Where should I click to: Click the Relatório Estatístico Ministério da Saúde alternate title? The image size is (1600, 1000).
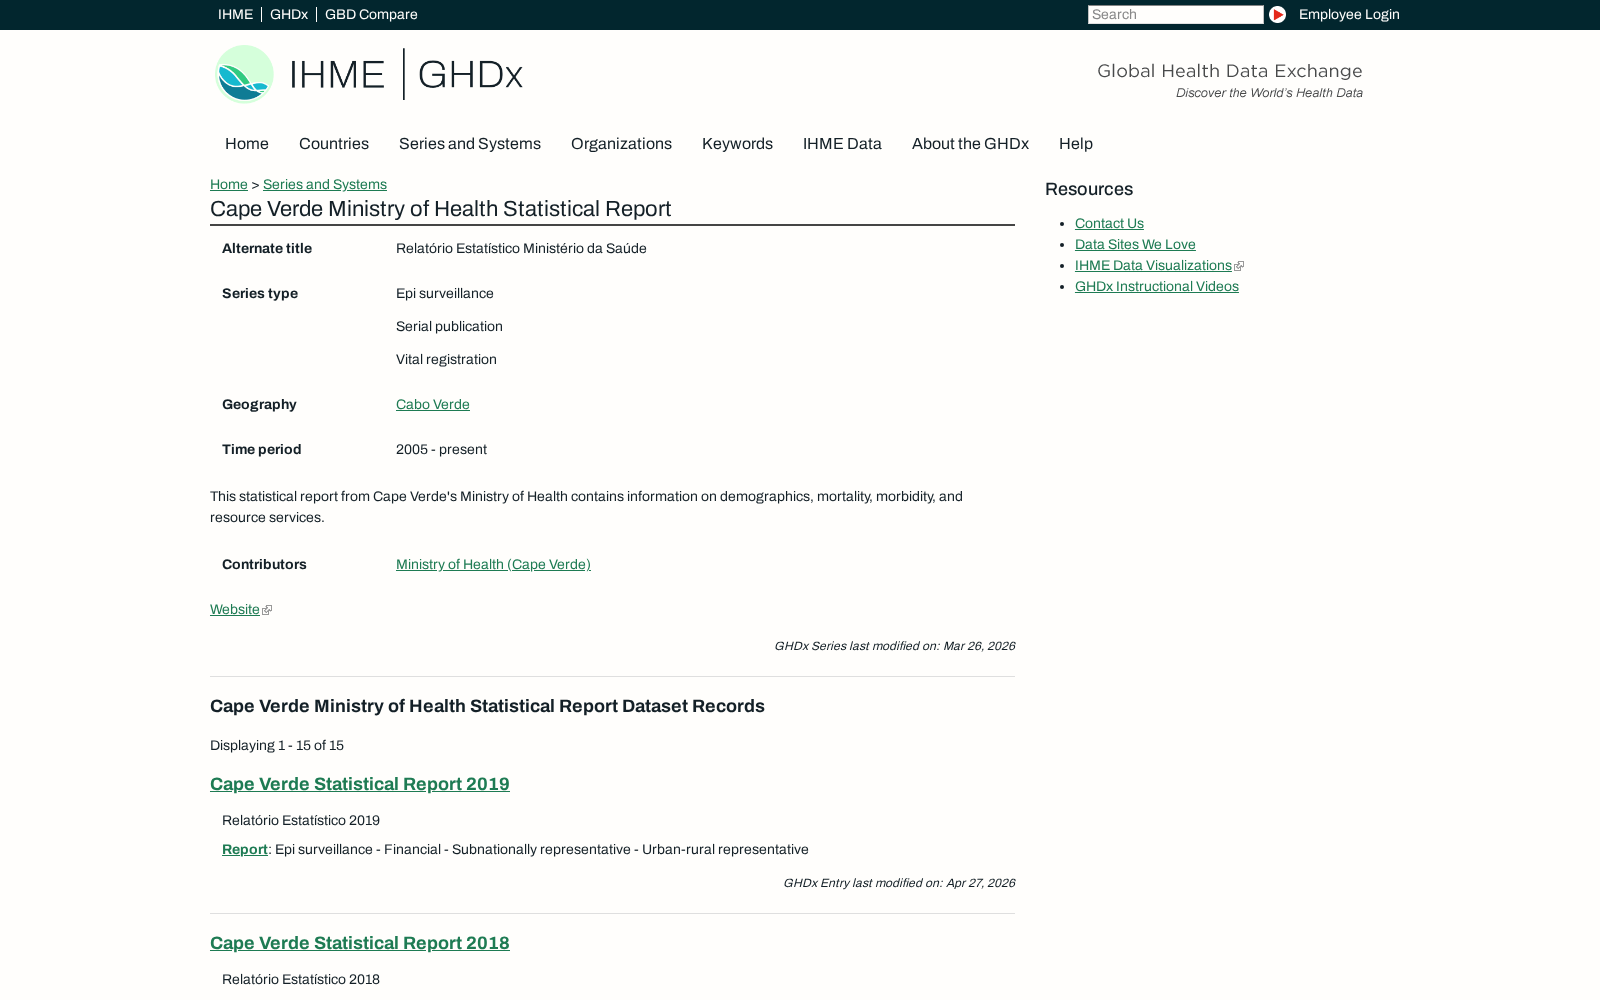point(521,249)
